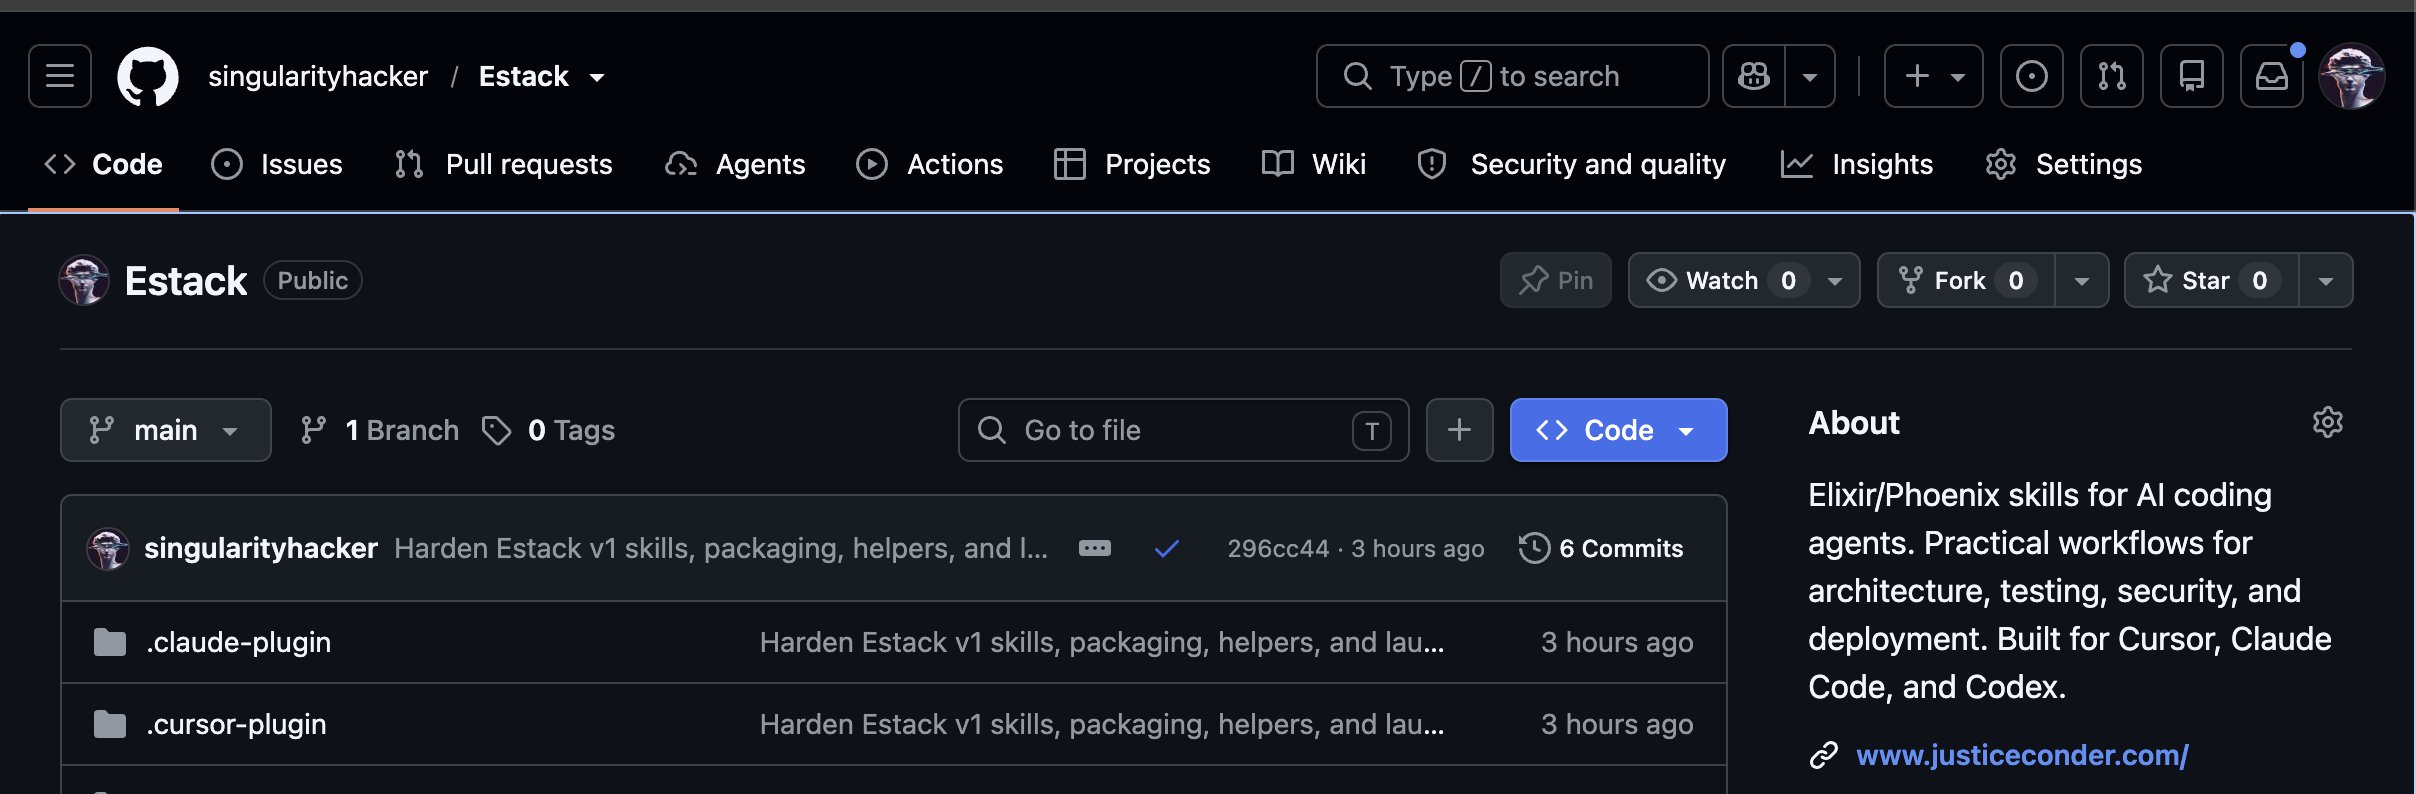Click singularityhacker avatar in latest commit row

pyautogui.click(x=108, y=548)
